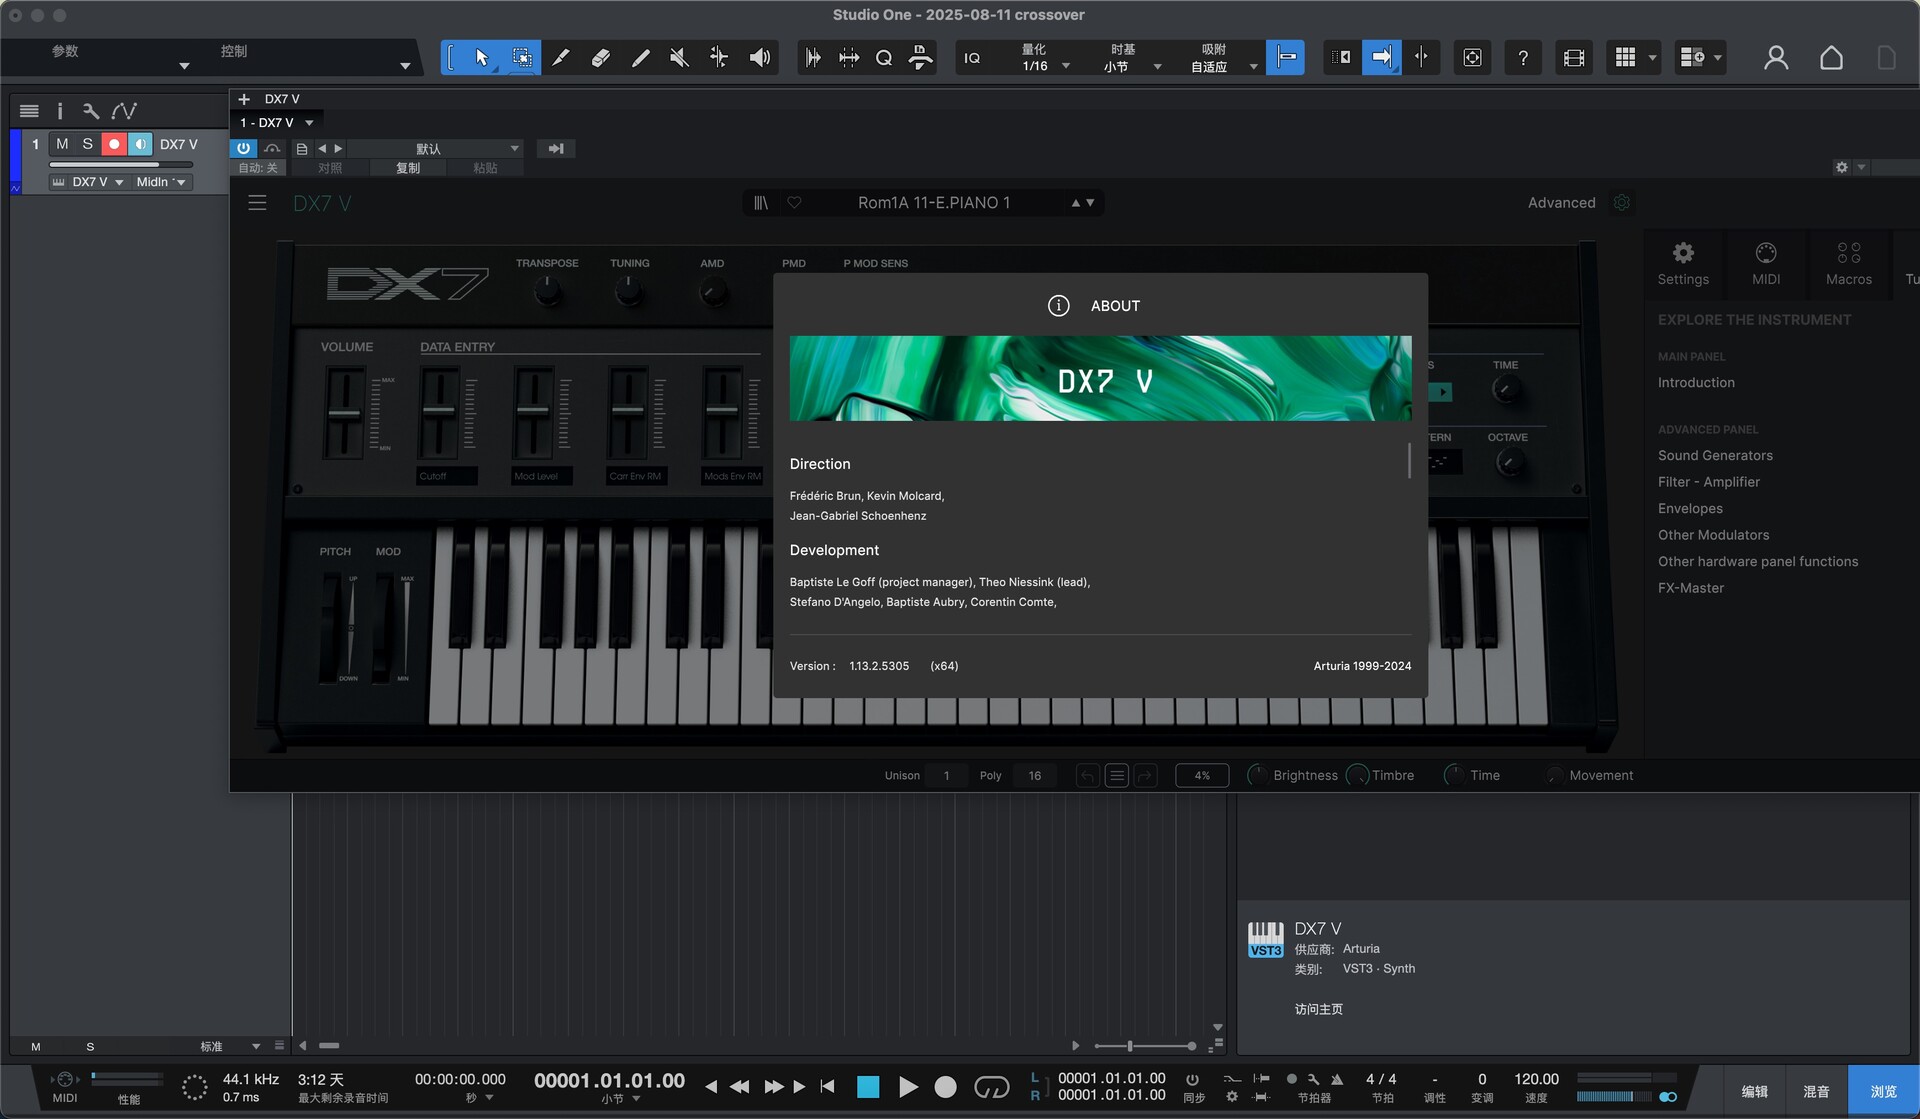Image resolution: width=1920 pixels, height=1119 pixels.
Task: Adjust the Brightness macro knob
Action: click(x=1258, y=775)
